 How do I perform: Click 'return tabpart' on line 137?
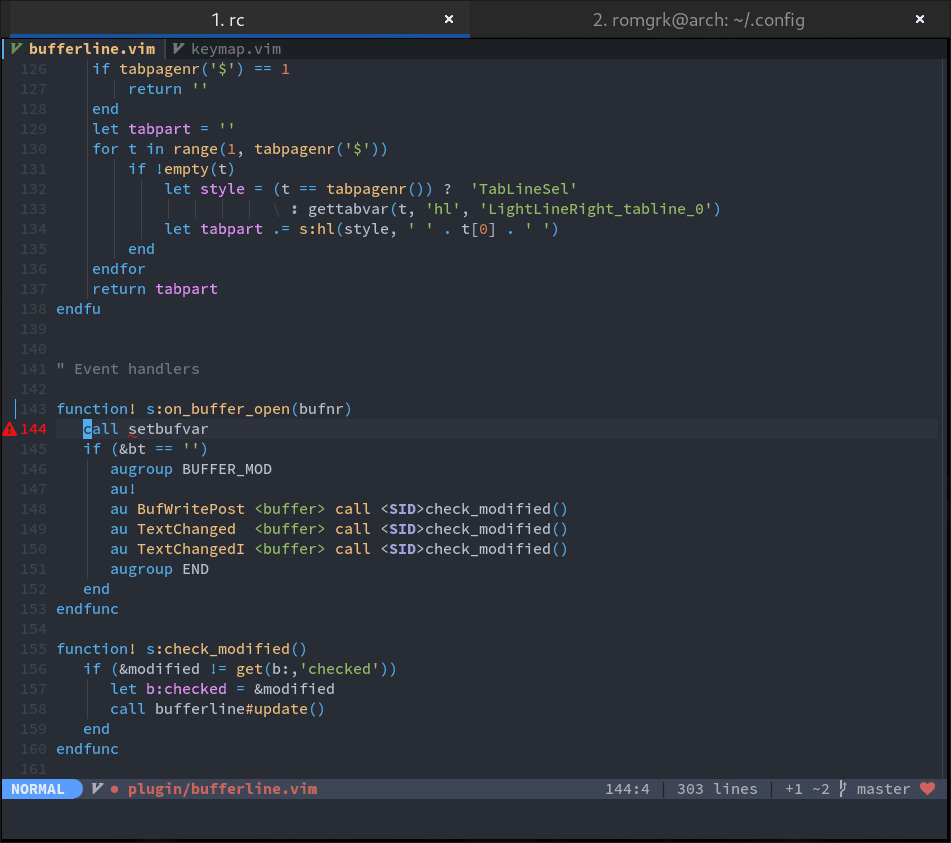155,289
